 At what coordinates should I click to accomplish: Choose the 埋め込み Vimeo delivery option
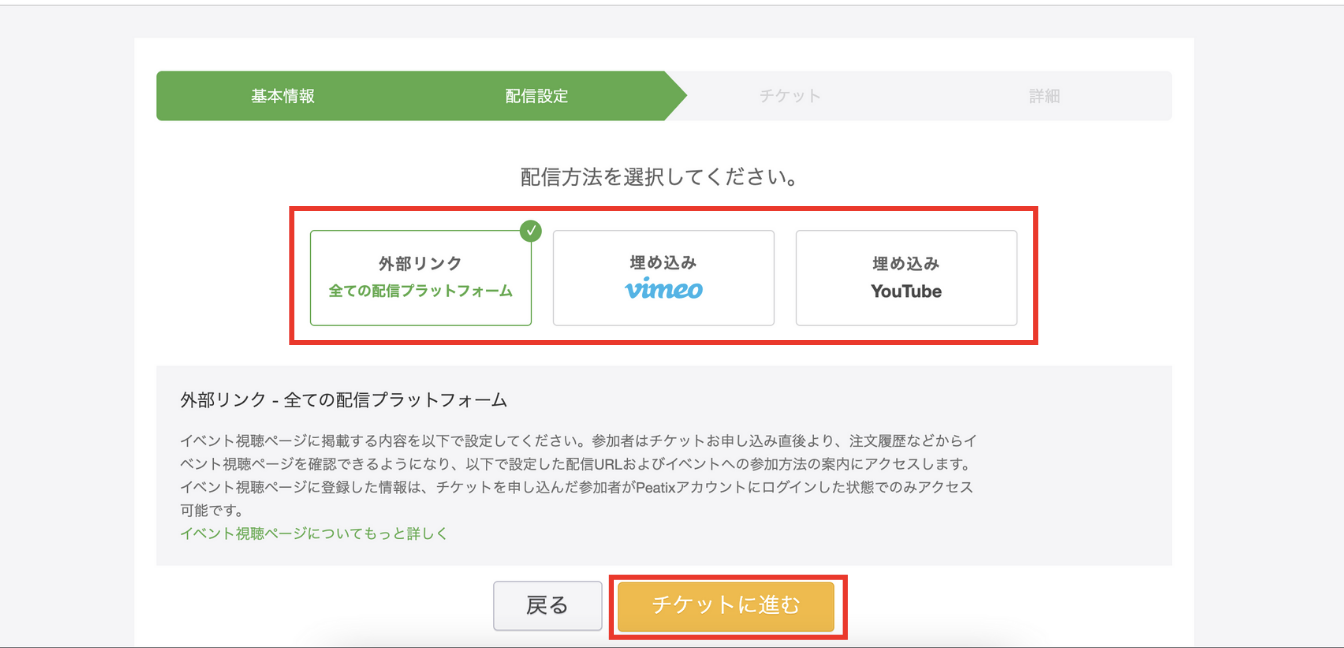tap(663, 278)
